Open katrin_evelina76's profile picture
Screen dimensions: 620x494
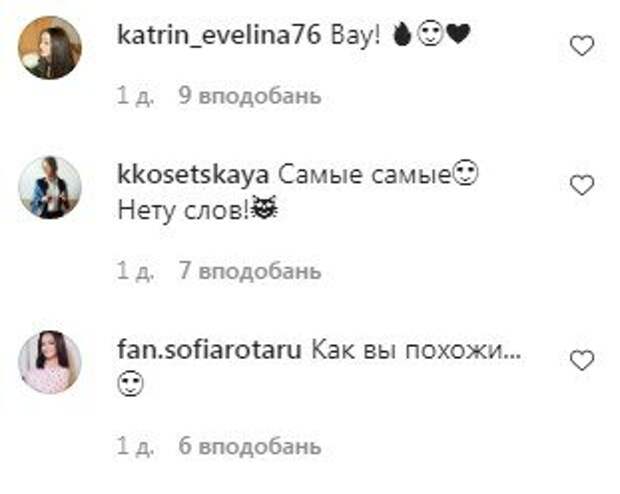(50, 47)
